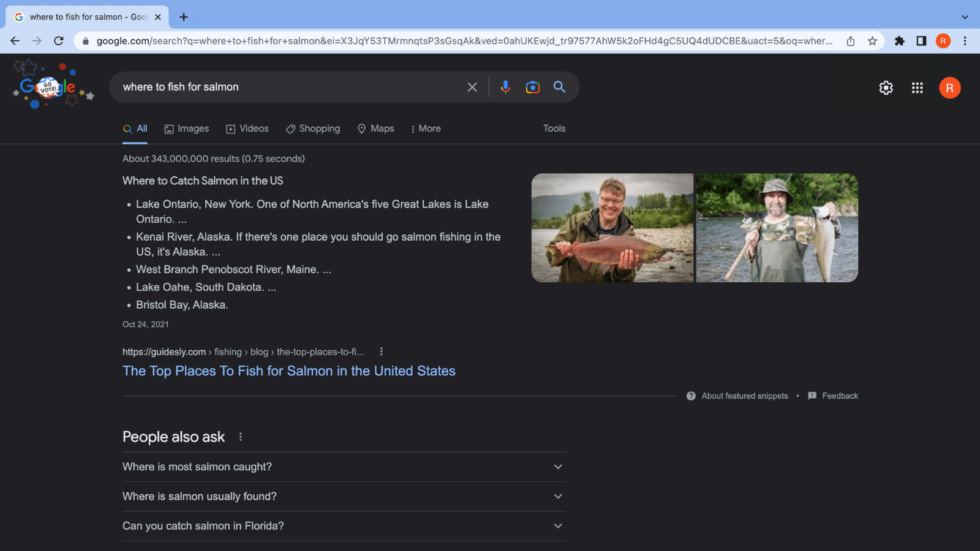Image resolution: width=980 pixels, height=551 pixels.
Task: Expand 'Where is salmon usually found?' question
Action: 343,496
